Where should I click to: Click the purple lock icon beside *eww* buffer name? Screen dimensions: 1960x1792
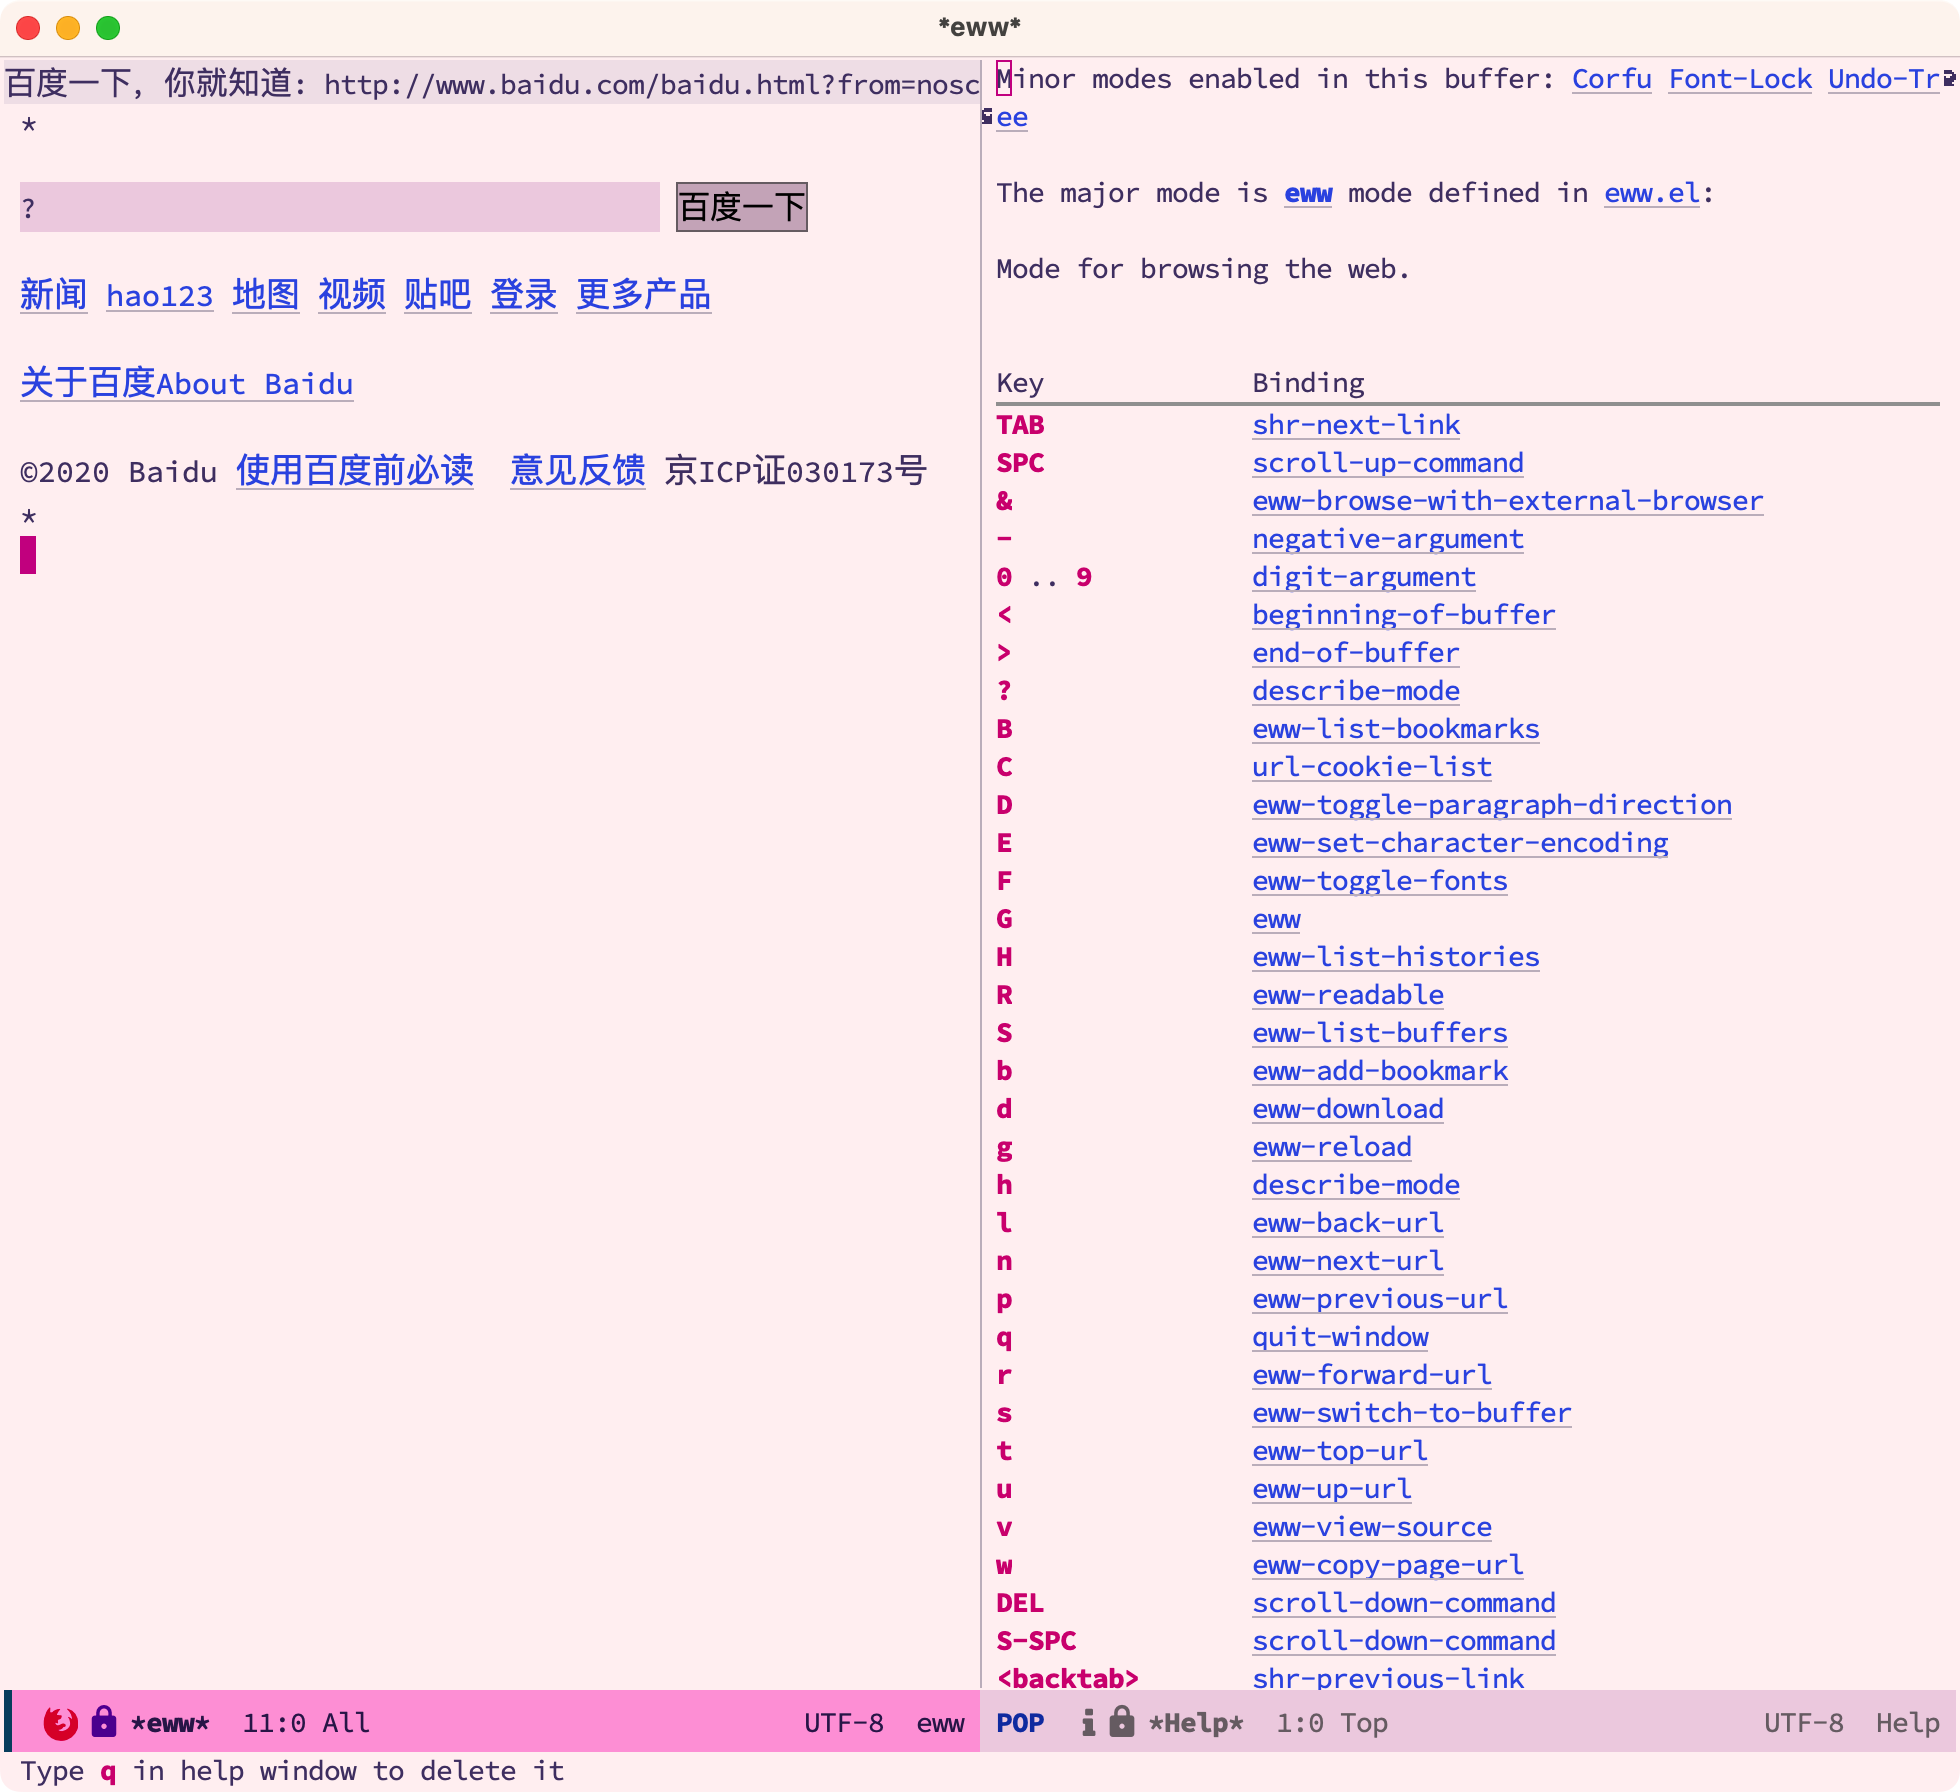point(104,1722)
